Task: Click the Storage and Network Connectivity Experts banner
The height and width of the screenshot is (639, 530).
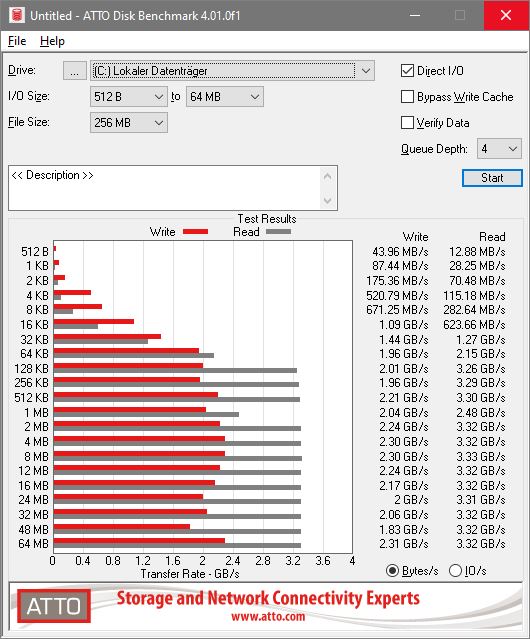Action: 268,598
